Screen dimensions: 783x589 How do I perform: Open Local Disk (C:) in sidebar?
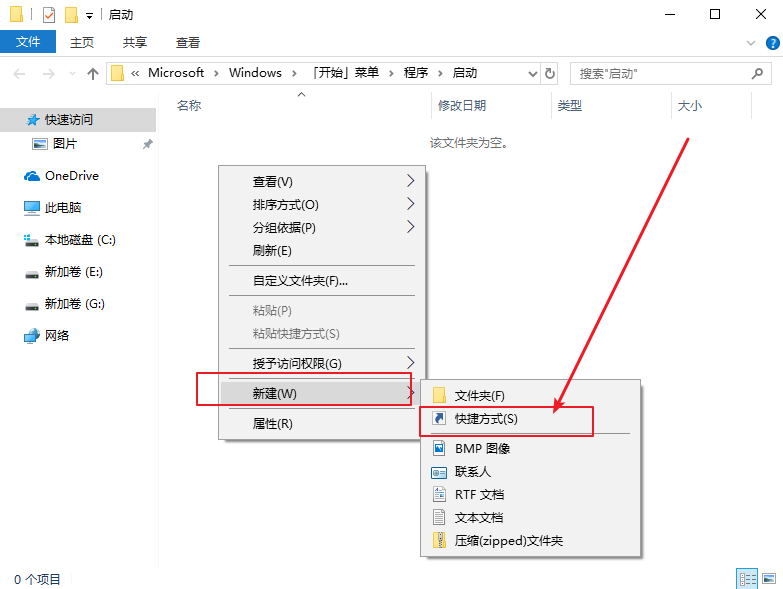(80, 240)
